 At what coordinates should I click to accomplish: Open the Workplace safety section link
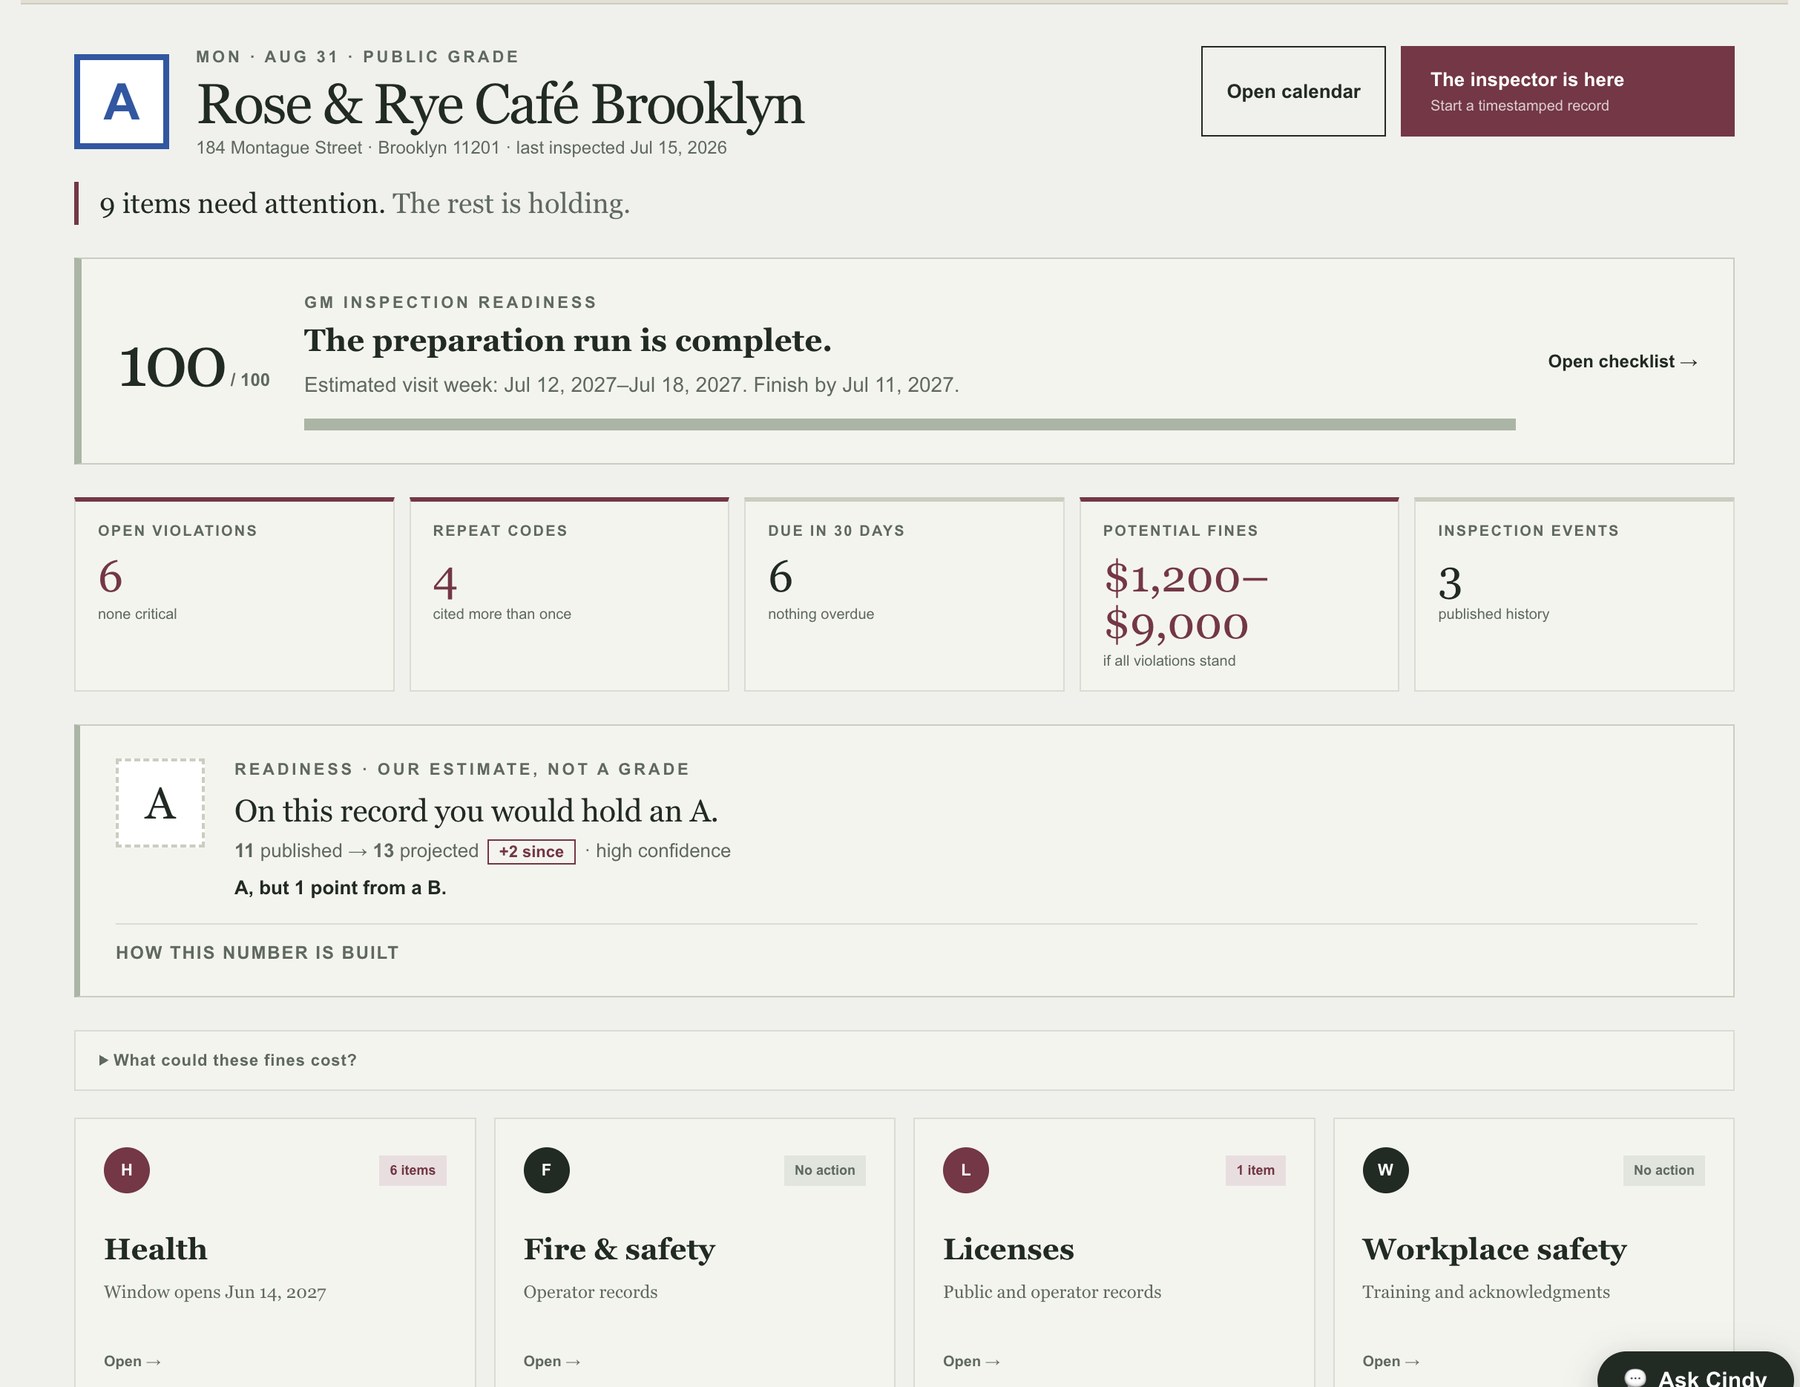click(x=1390, y=1361)
